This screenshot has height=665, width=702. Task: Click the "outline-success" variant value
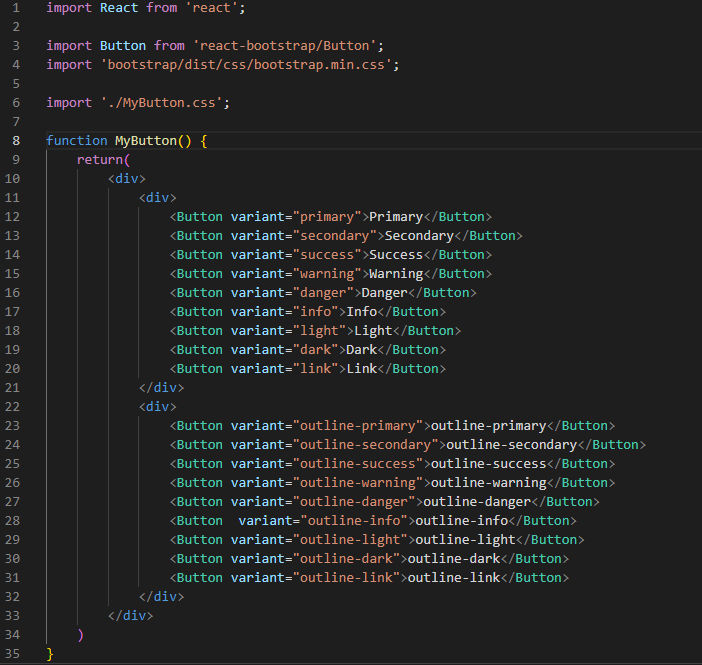(358, 463)
